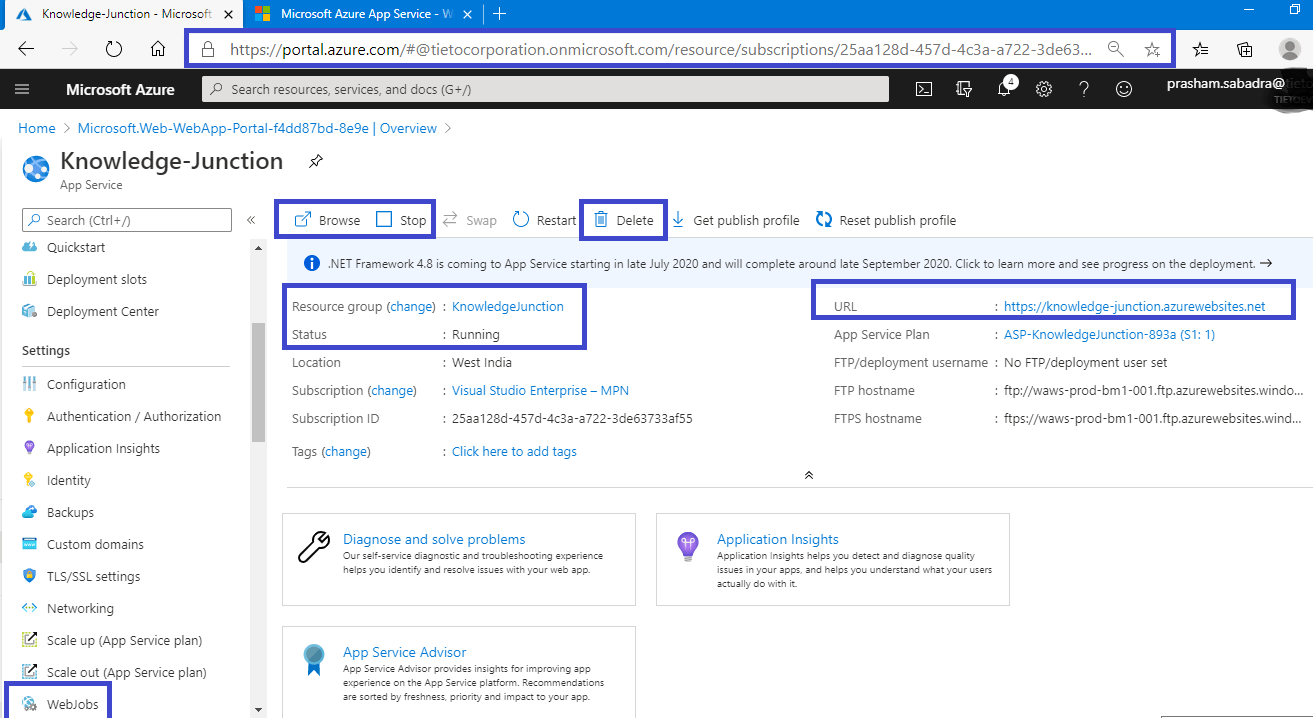
Task: Open Diagnose and solve problems card
Action: tap(459, 559)
